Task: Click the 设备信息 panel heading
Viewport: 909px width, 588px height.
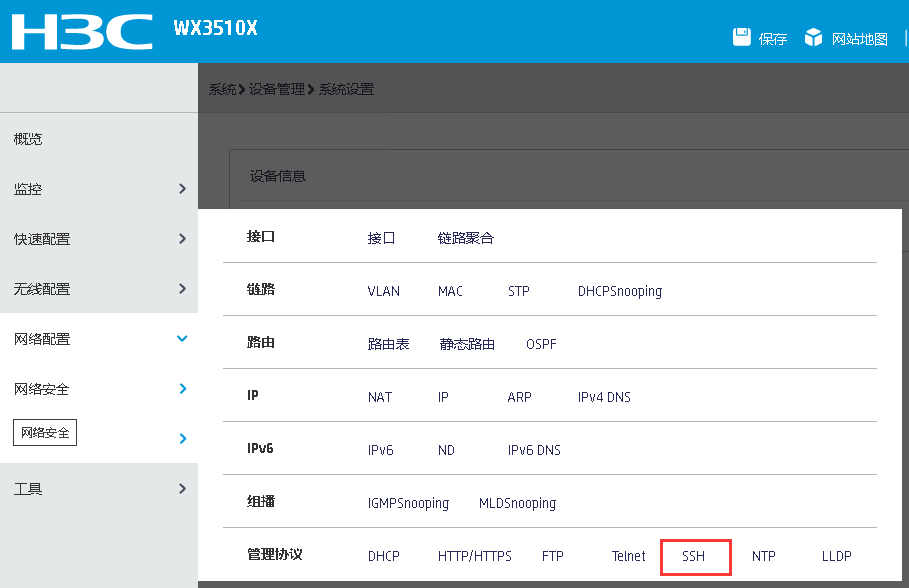Action: pyautogui.click(x=278, y=176)
